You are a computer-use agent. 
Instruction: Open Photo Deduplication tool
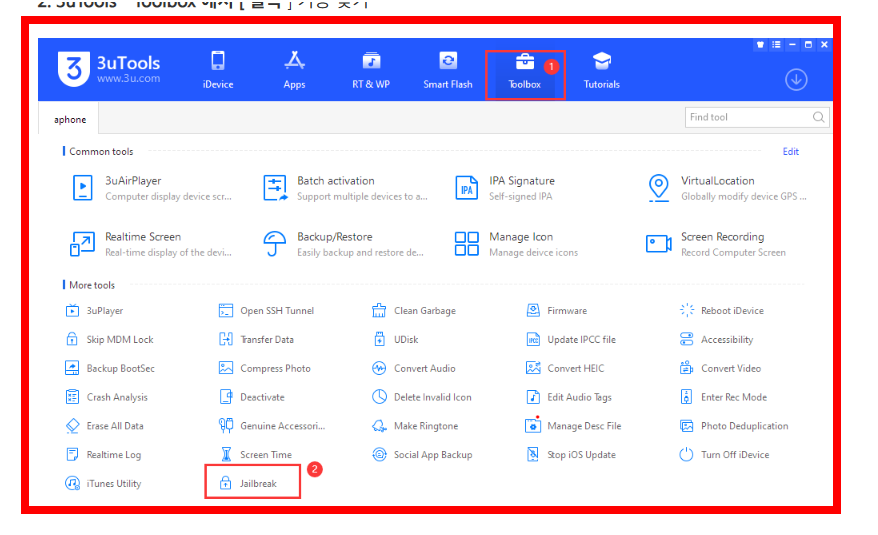click(x=734, y=426)
